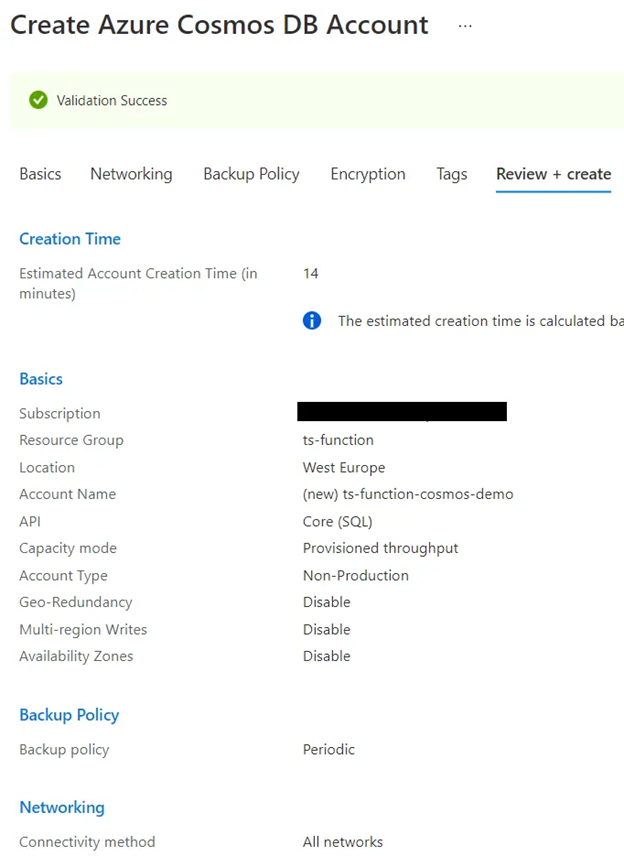Click the Account Name field label

click(x=68, y=494)
